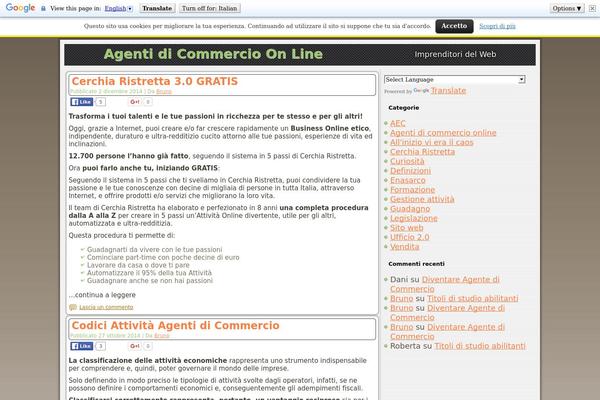
Task: Click the comment bubble icon near Lascia un commento
Action: point(73,307)
